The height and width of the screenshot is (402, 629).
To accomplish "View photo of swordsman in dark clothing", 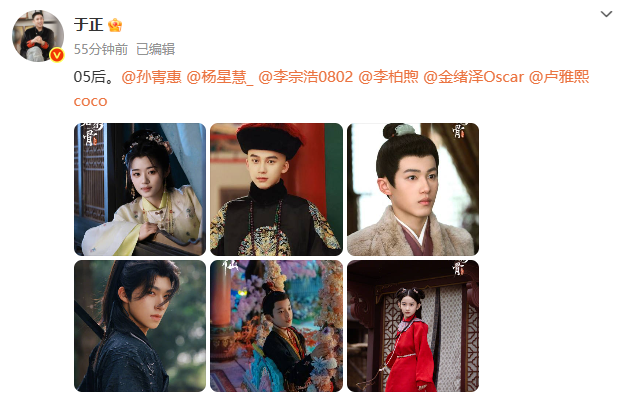I will click(x=140, y=326).
